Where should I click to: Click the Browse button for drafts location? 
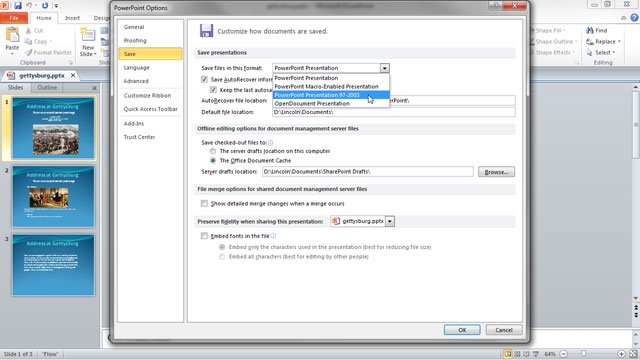point(496,172)
